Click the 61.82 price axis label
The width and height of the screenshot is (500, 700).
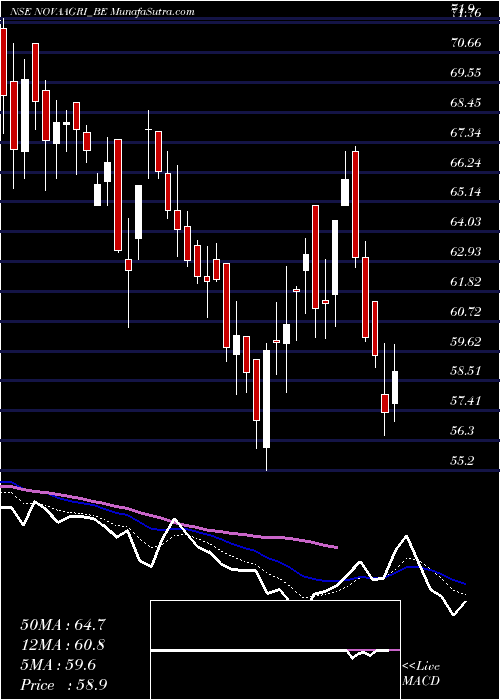pyautogui.click(x=466, y=282)
